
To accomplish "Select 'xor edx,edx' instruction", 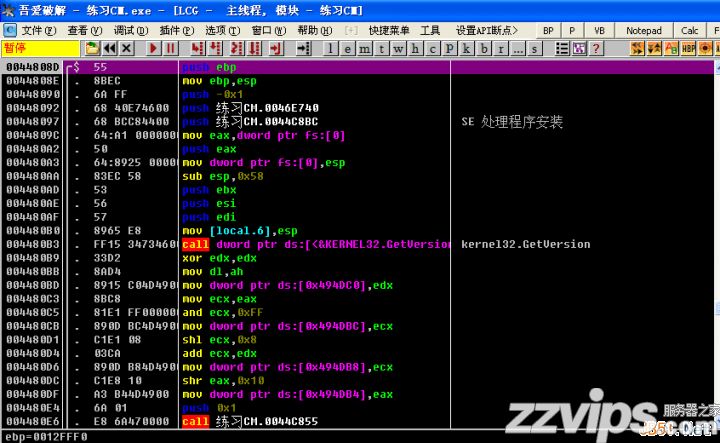I will tap(219, 258).
